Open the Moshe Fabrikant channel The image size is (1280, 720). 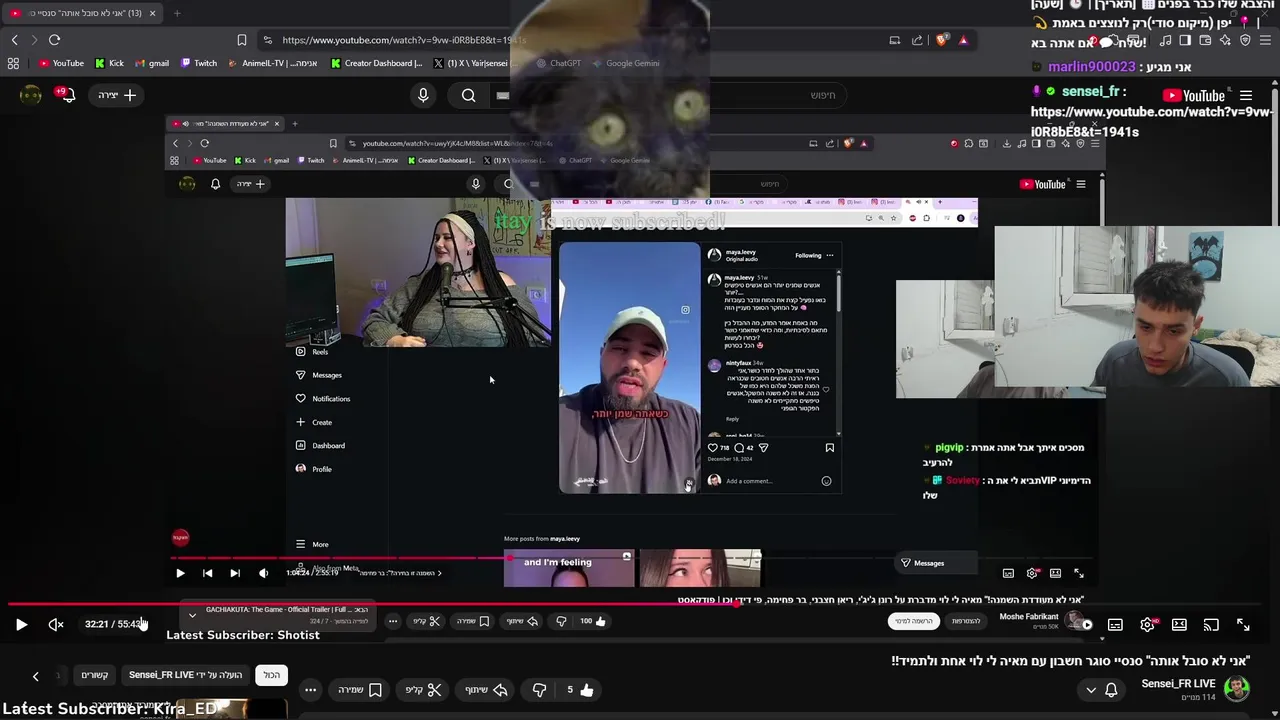1028,617
